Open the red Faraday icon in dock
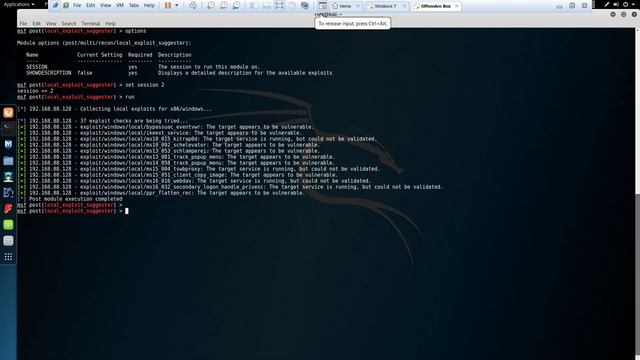 [x=8, y=209]
